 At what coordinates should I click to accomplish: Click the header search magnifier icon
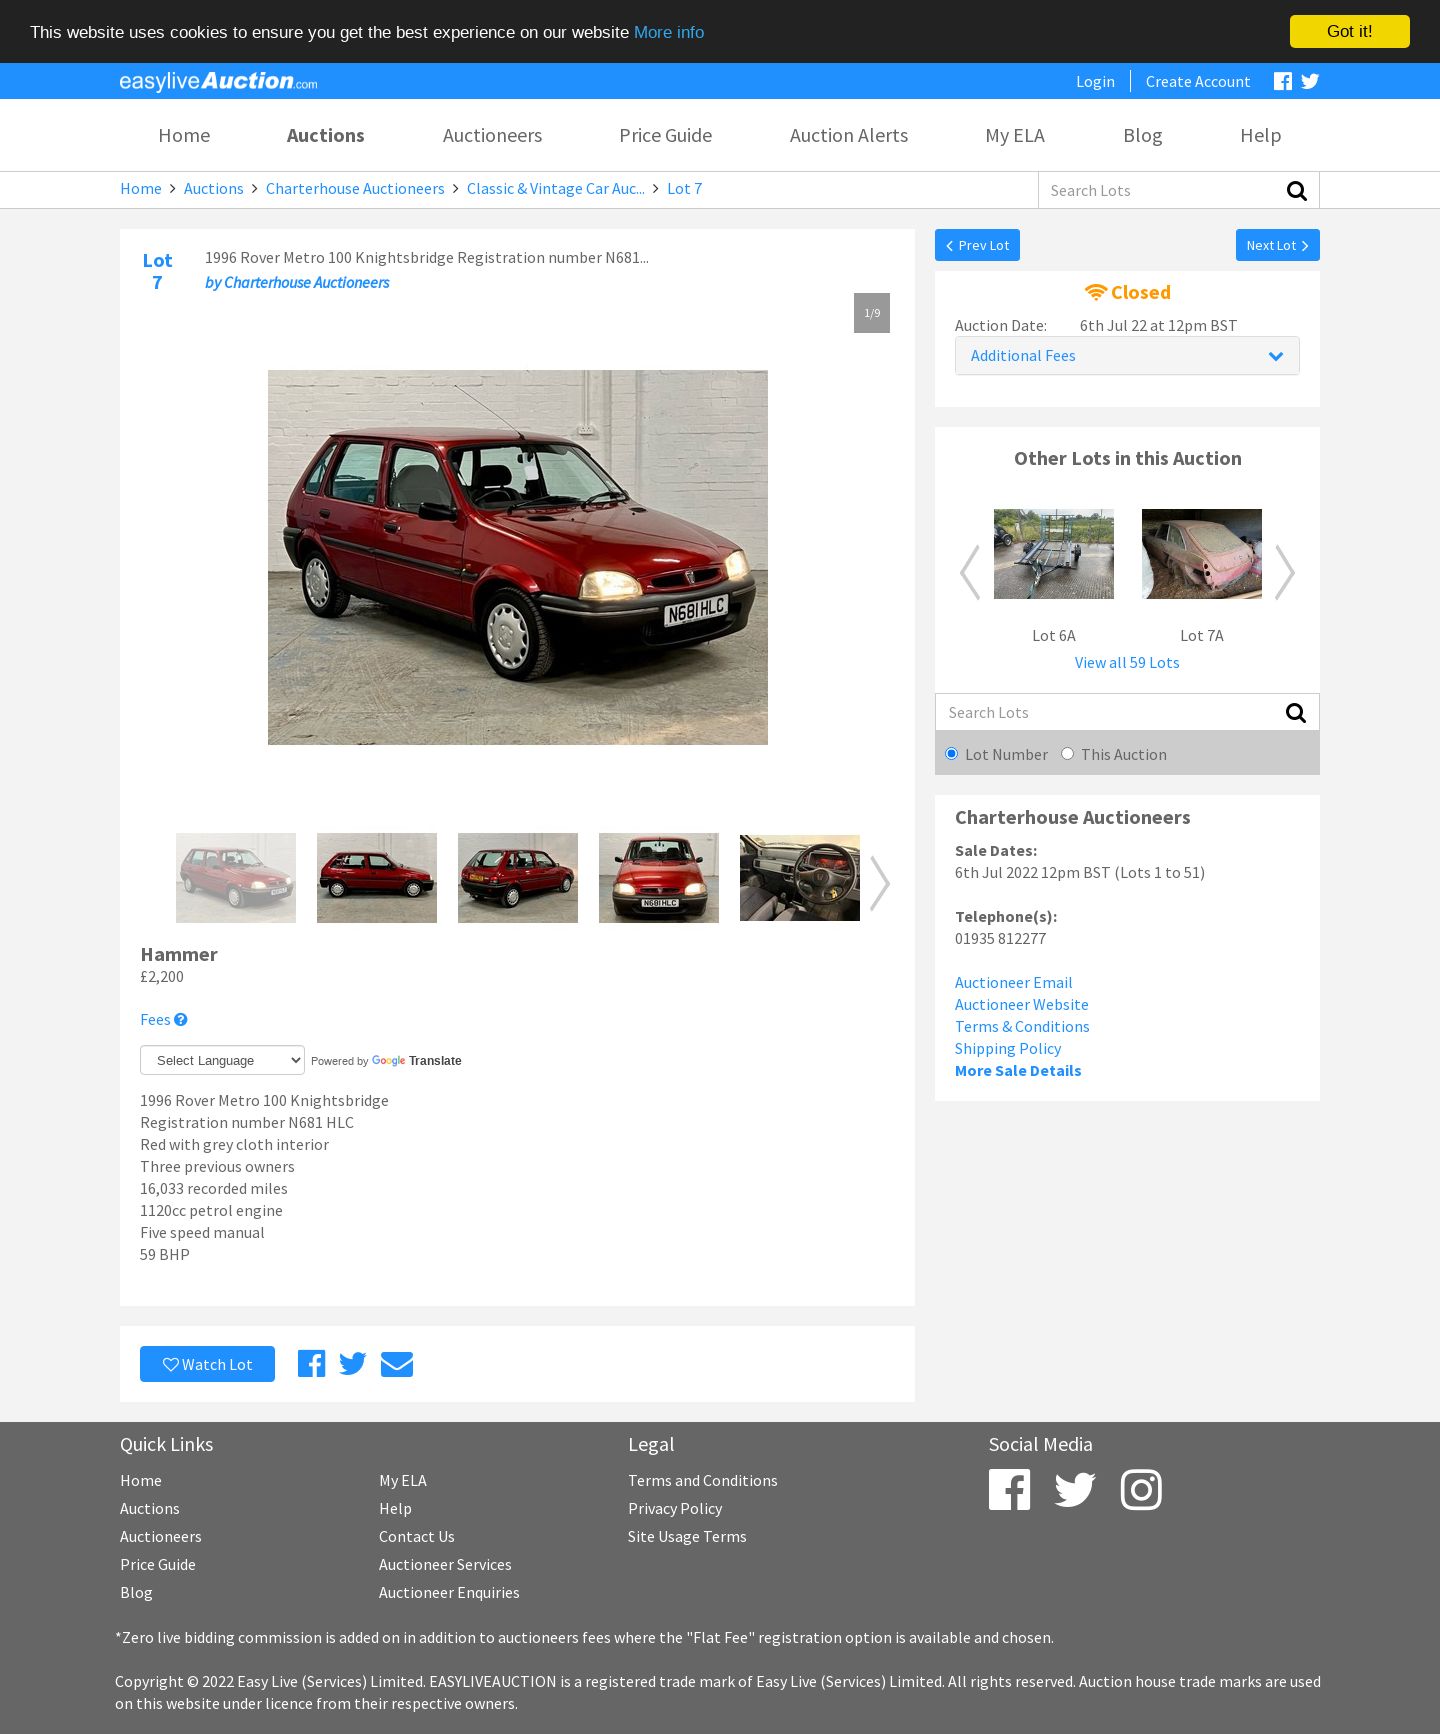click(x=1297, y=190)
